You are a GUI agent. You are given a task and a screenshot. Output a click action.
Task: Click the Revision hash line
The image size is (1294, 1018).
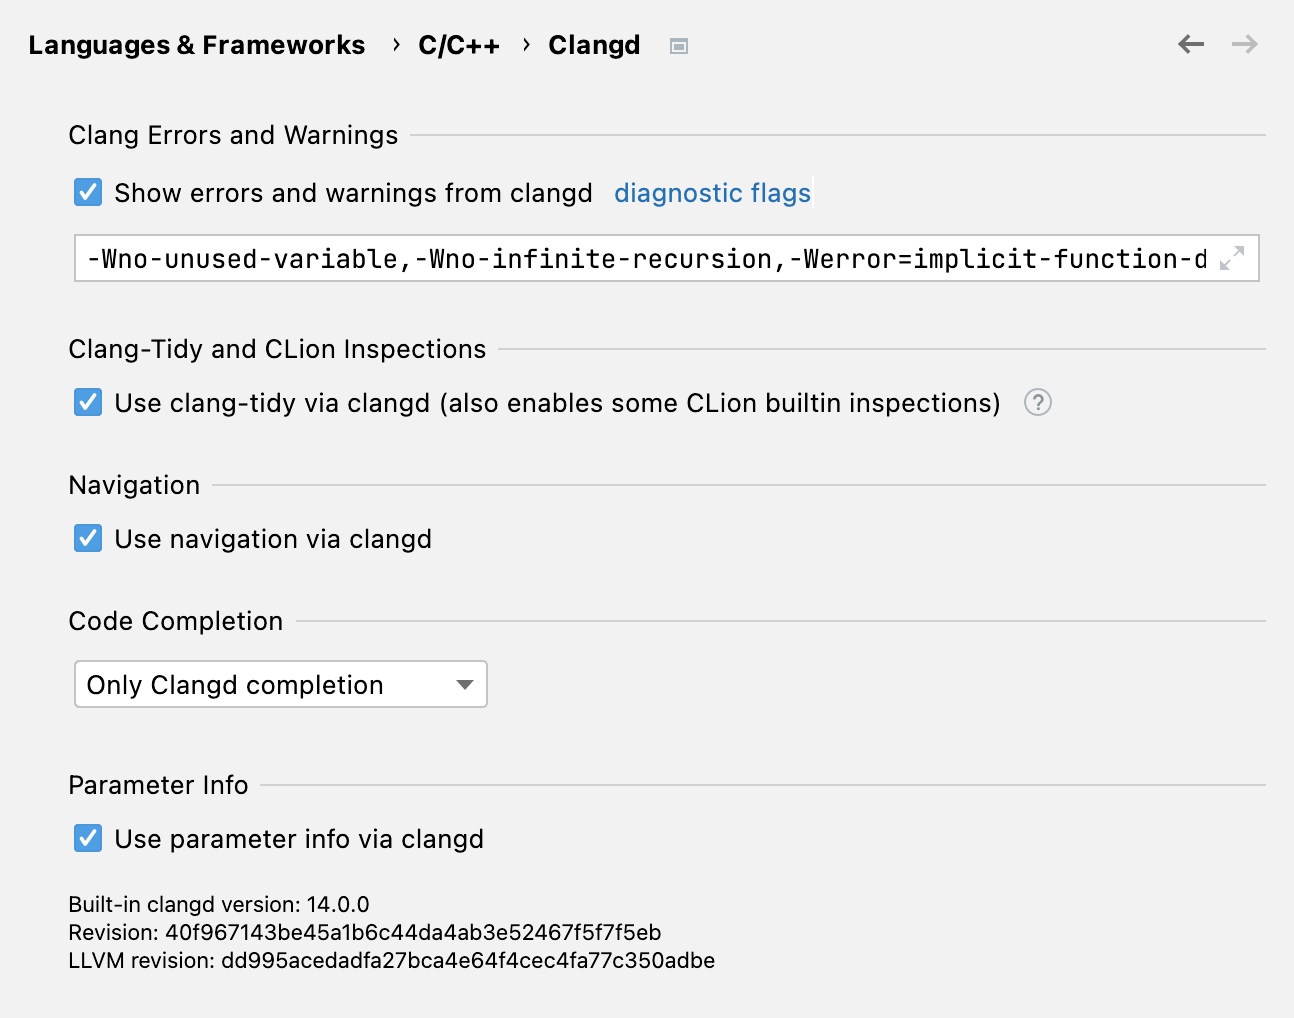click(x=364, y=932)
